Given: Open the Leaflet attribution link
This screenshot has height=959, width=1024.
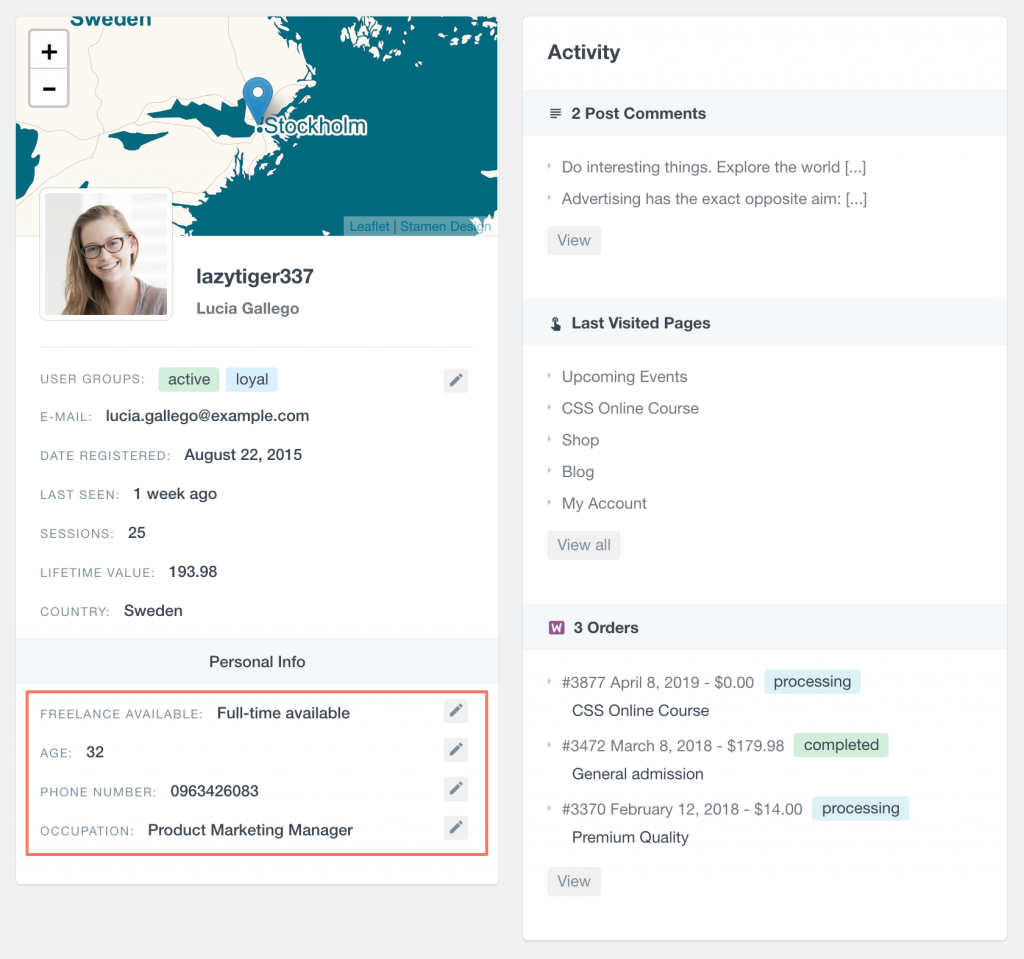Looking at the screenshot, I should tap(369, 226).
